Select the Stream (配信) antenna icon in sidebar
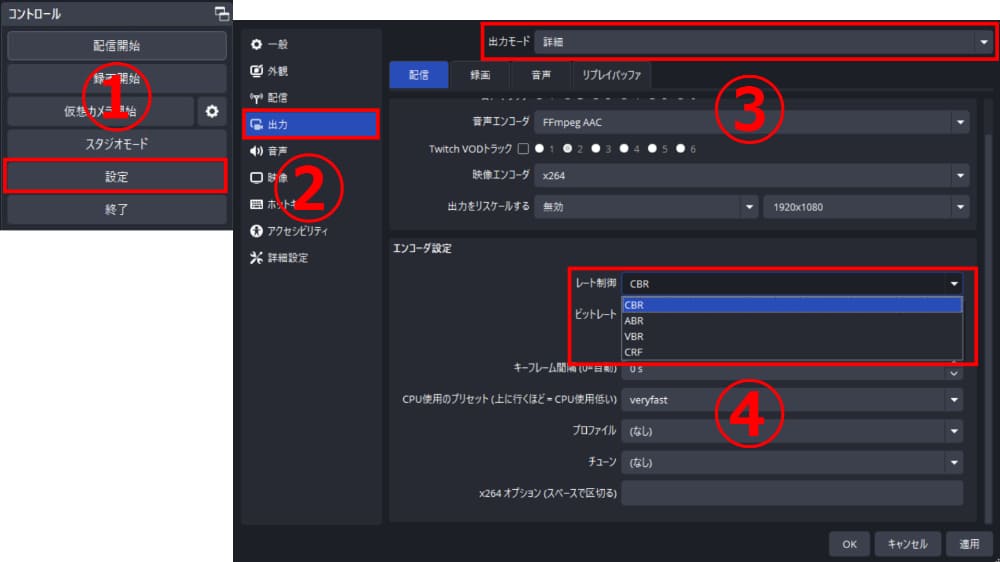The height and width of the screenshot is (562, 1000). click(x=256, y=98)
